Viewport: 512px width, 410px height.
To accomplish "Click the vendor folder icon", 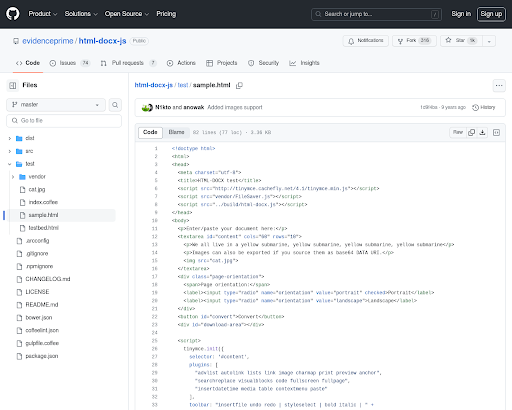I will (x=22, y=177).
